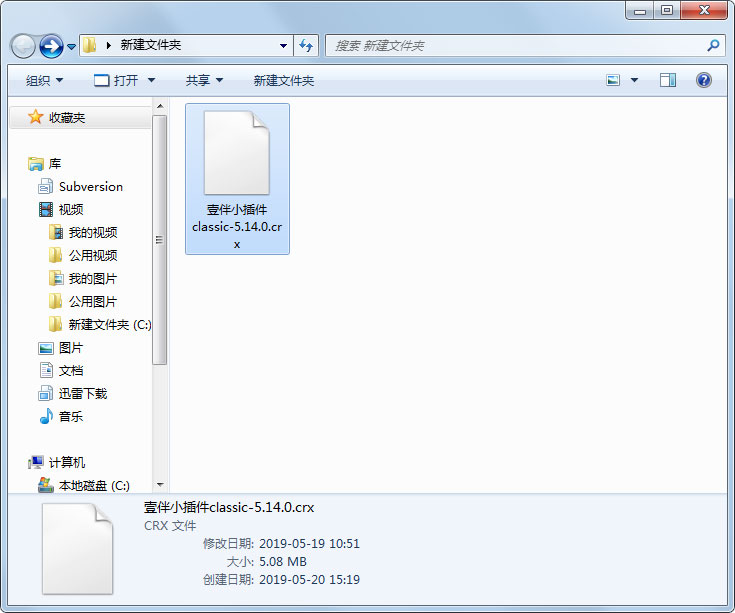Click the help question mark icon
The image size is (735, 613).
[x=704, y=80]
